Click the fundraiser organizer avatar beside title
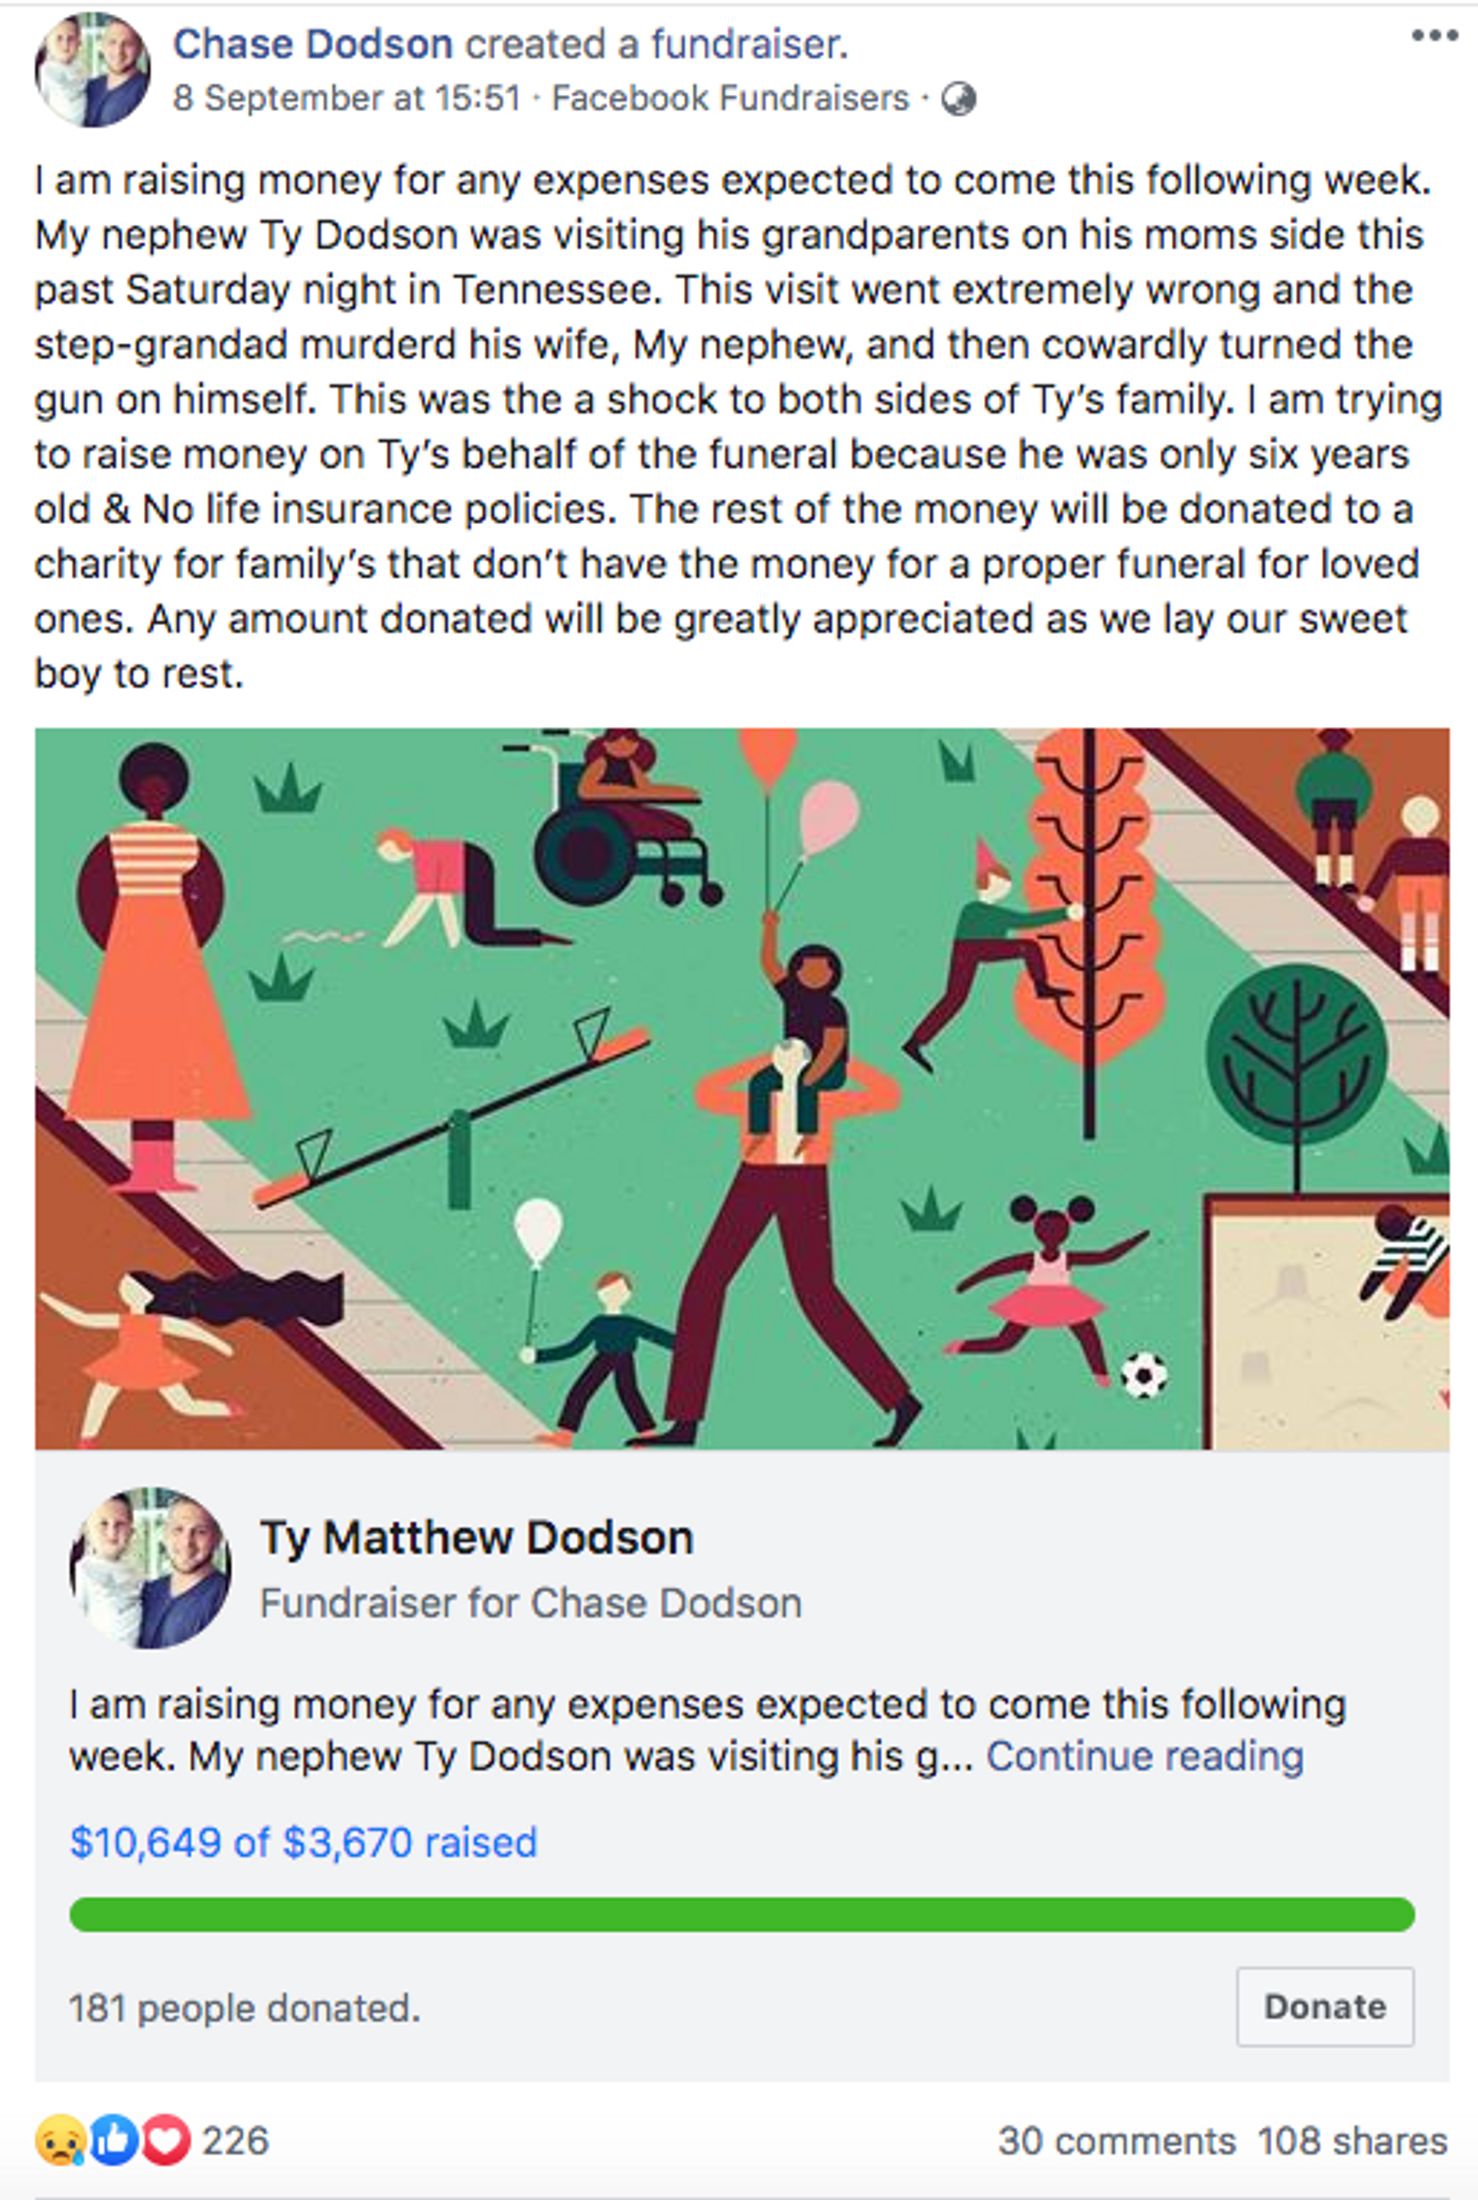This screenshot has height=2200, width=1478. pyautogui.click(x=150, y=1568)
